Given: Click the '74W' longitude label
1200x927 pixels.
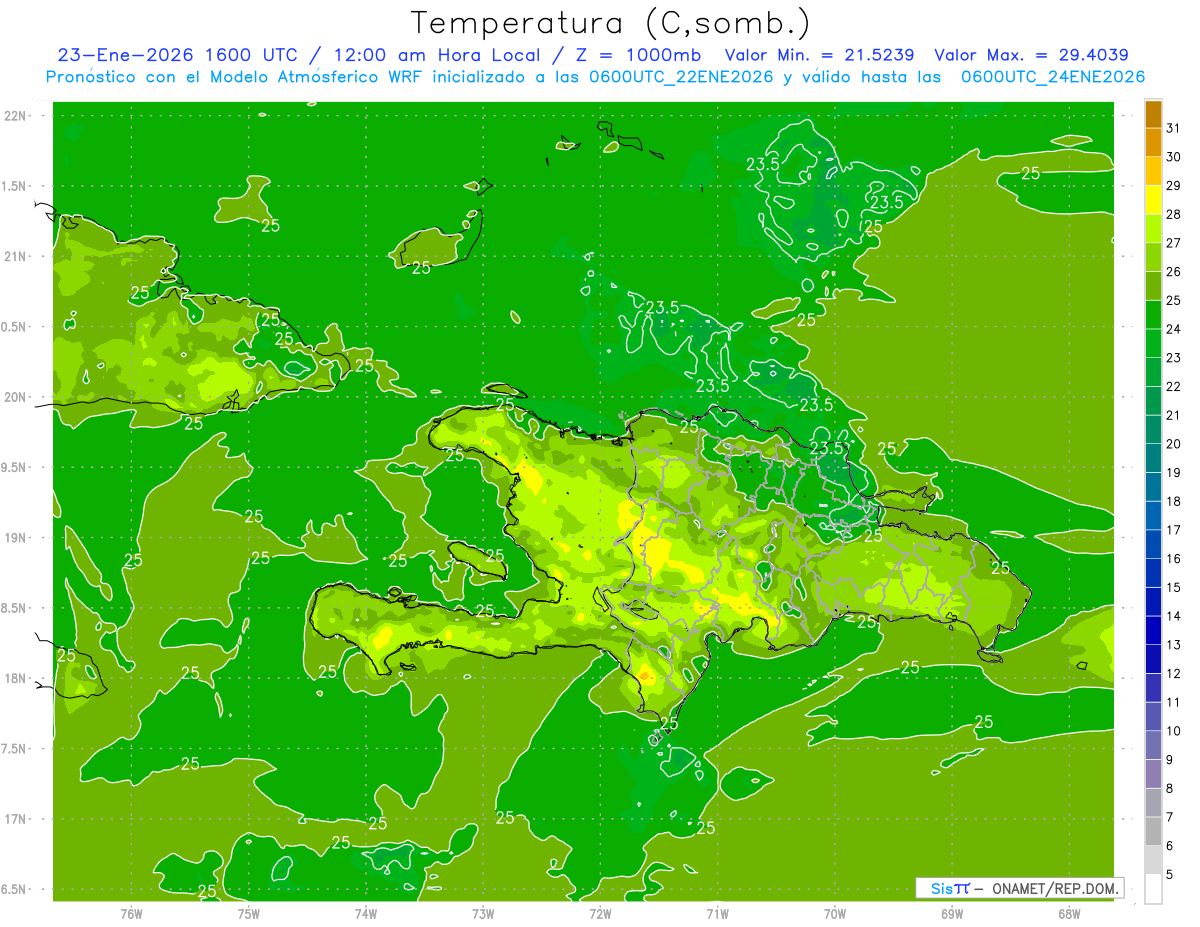Looking at the screenshot, I should [x=365, y=914].
